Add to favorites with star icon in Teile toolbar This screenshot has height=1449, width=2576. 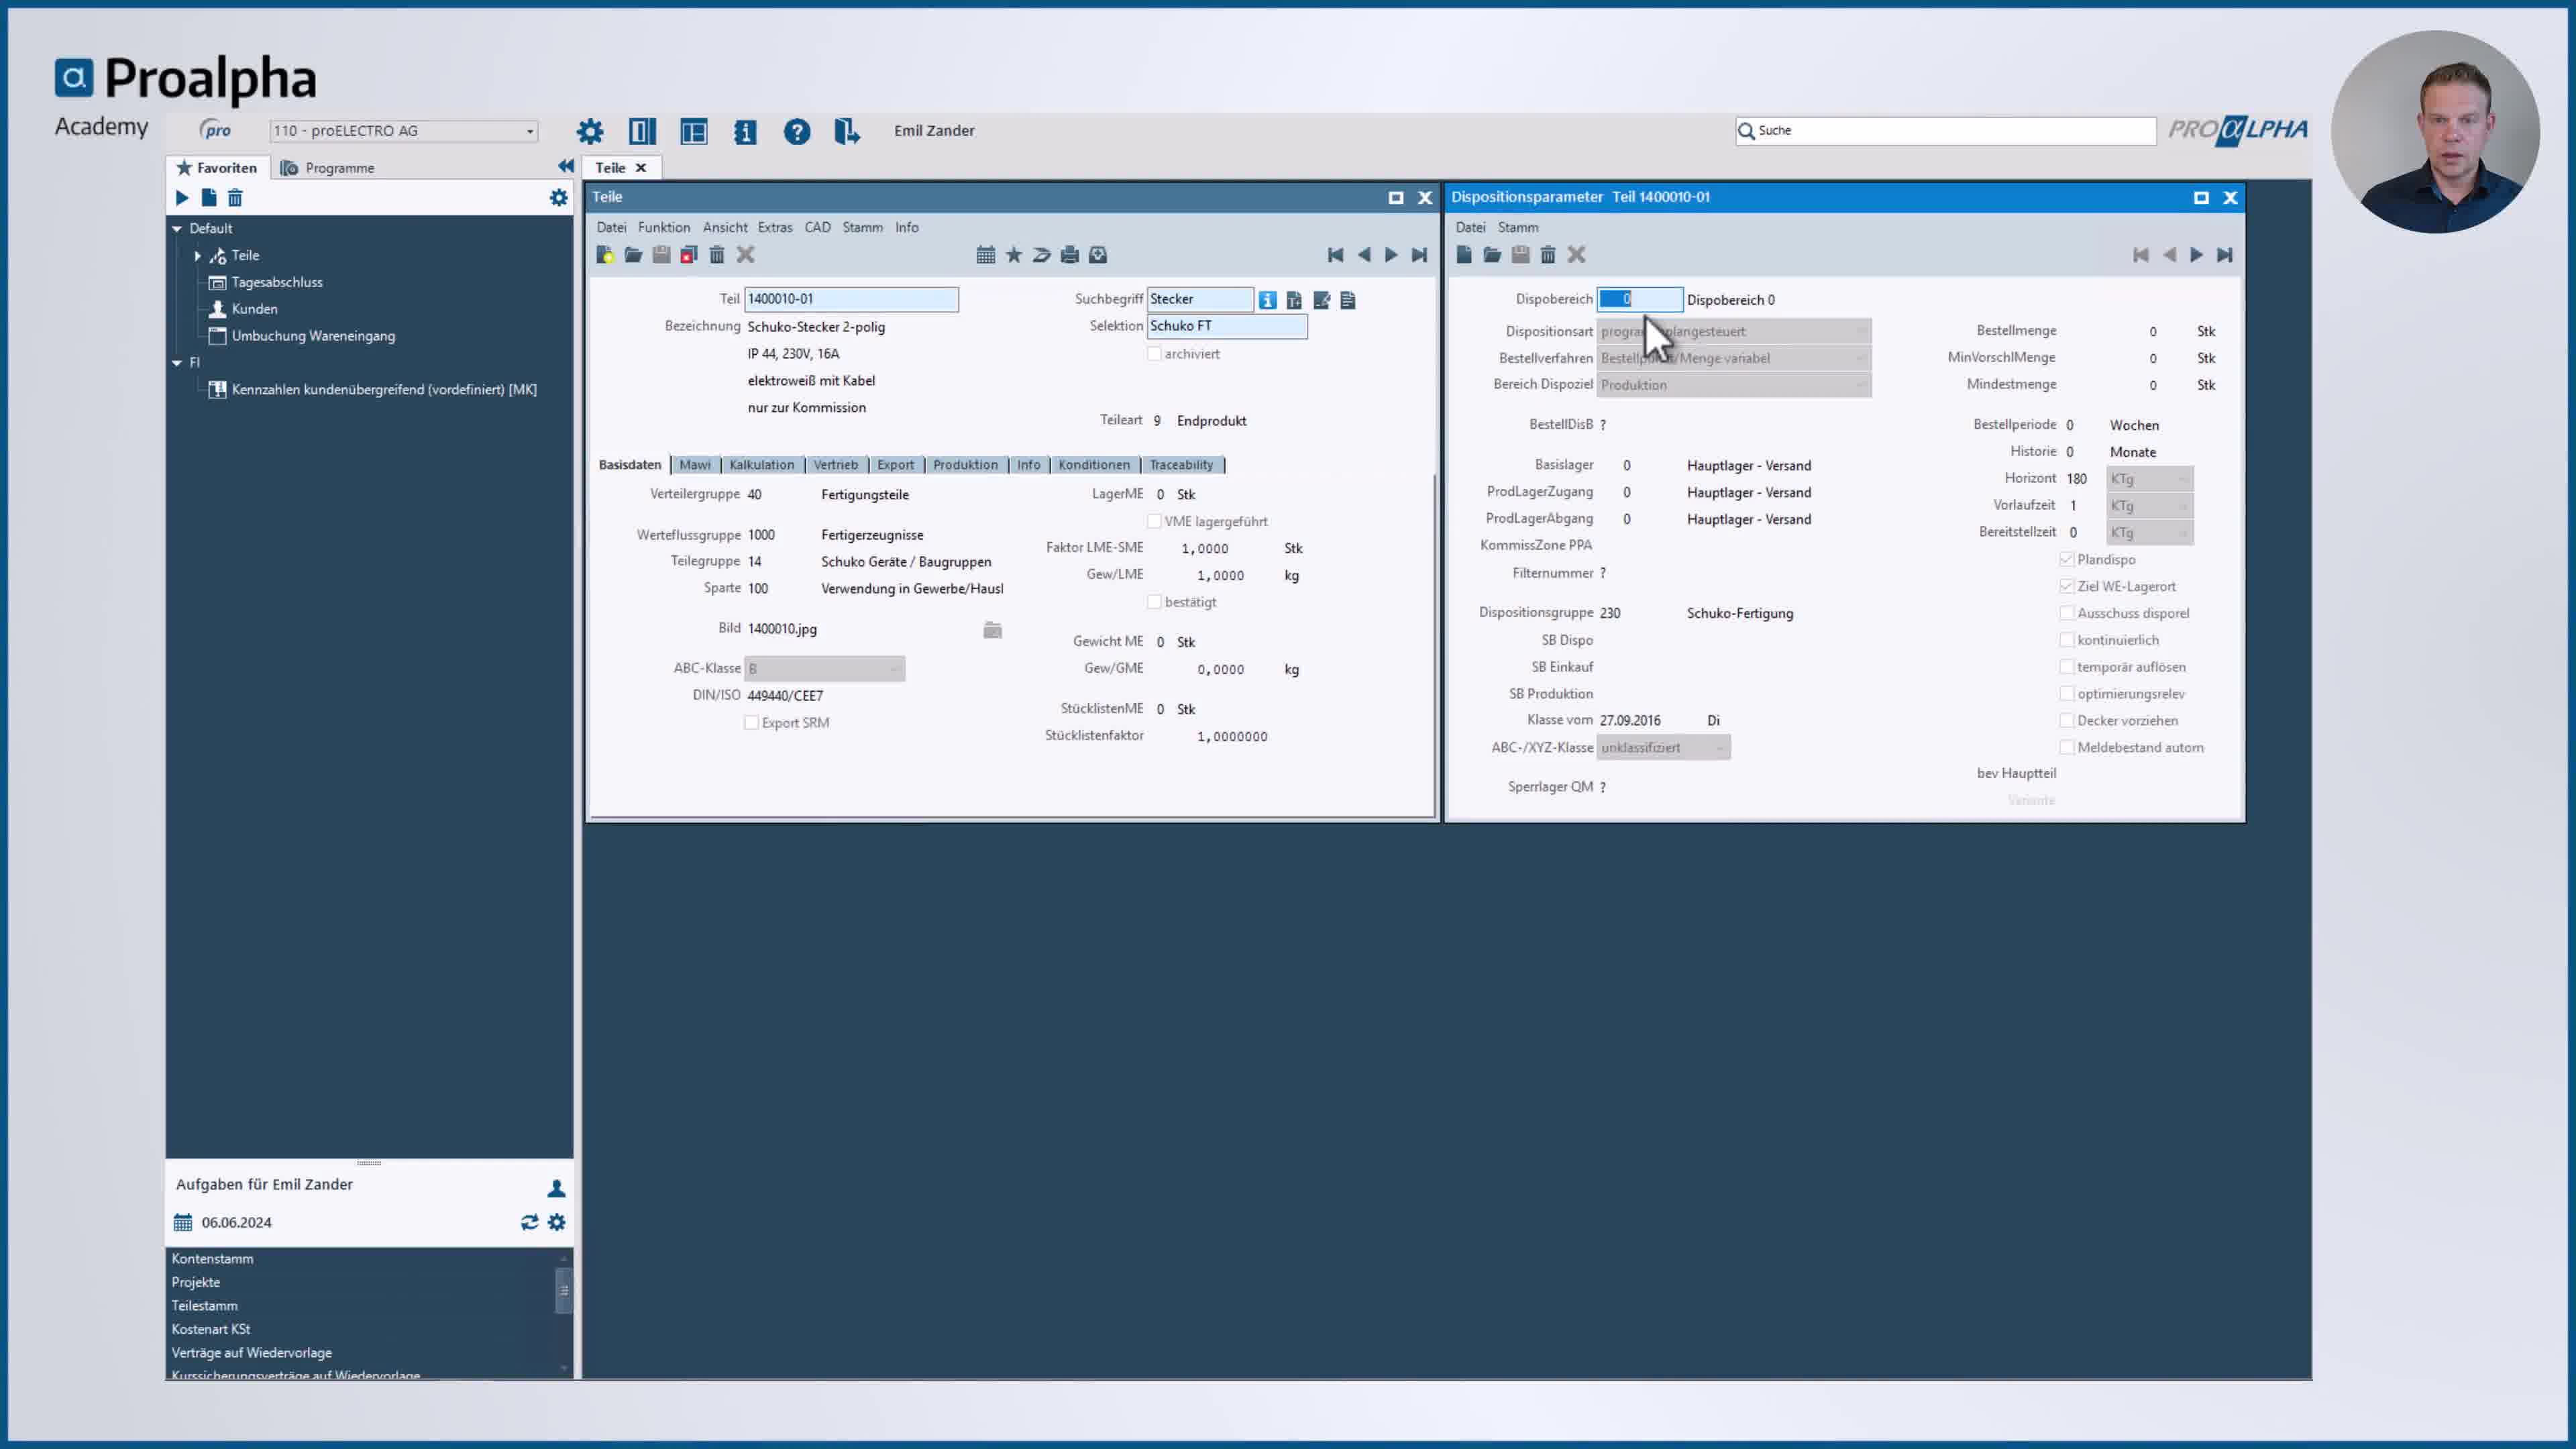[1014, 255]
